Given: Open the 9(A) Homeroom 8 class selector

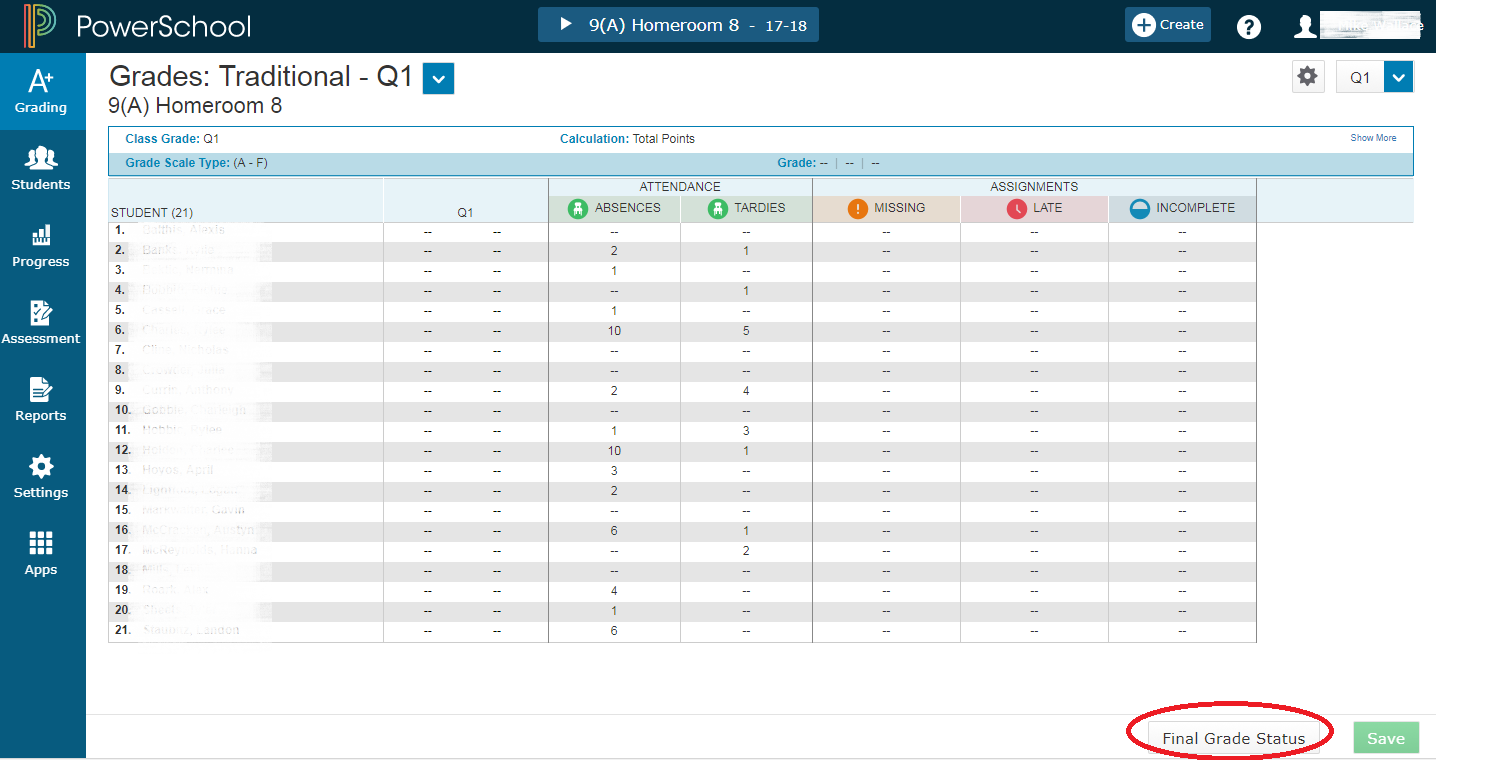Looking at the screenshot, I should (x=678, y=25).
